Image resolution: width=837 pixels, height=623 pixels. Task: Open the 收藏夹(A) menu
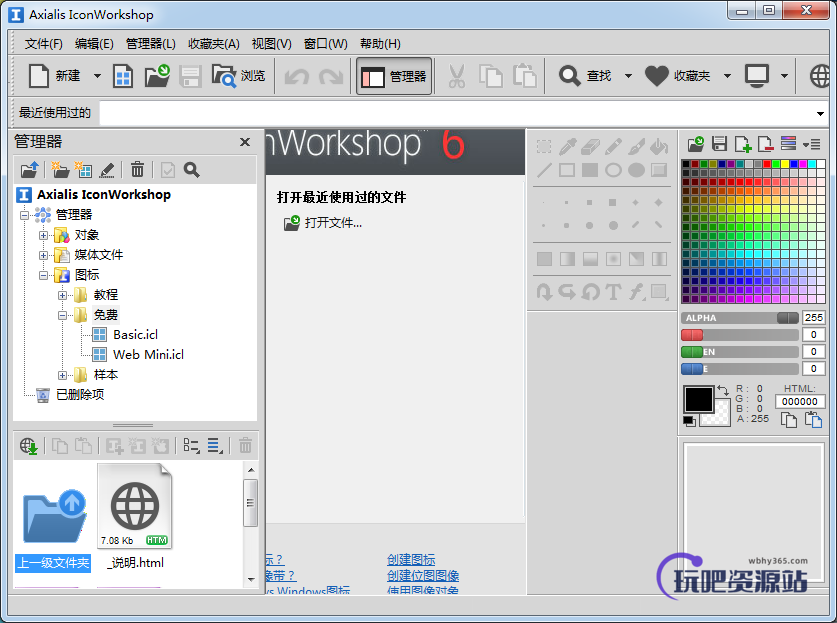click(x=214, y=44)
